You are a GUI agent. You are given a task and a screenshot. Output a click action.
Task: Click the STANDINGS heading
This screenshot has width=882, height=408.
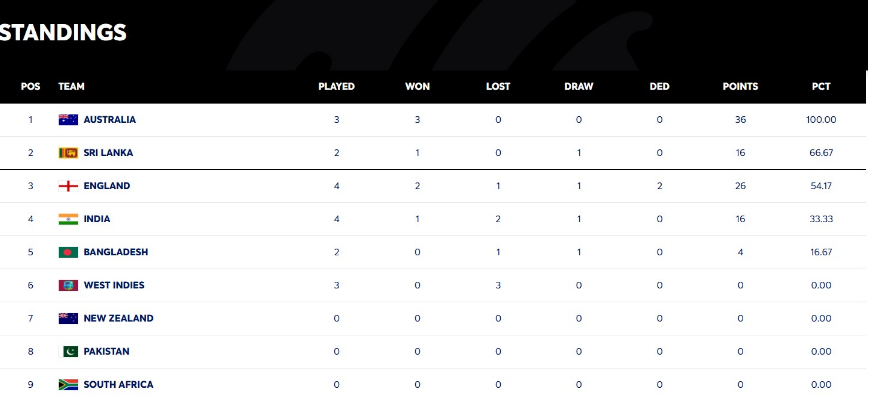(x=62, y=33)
